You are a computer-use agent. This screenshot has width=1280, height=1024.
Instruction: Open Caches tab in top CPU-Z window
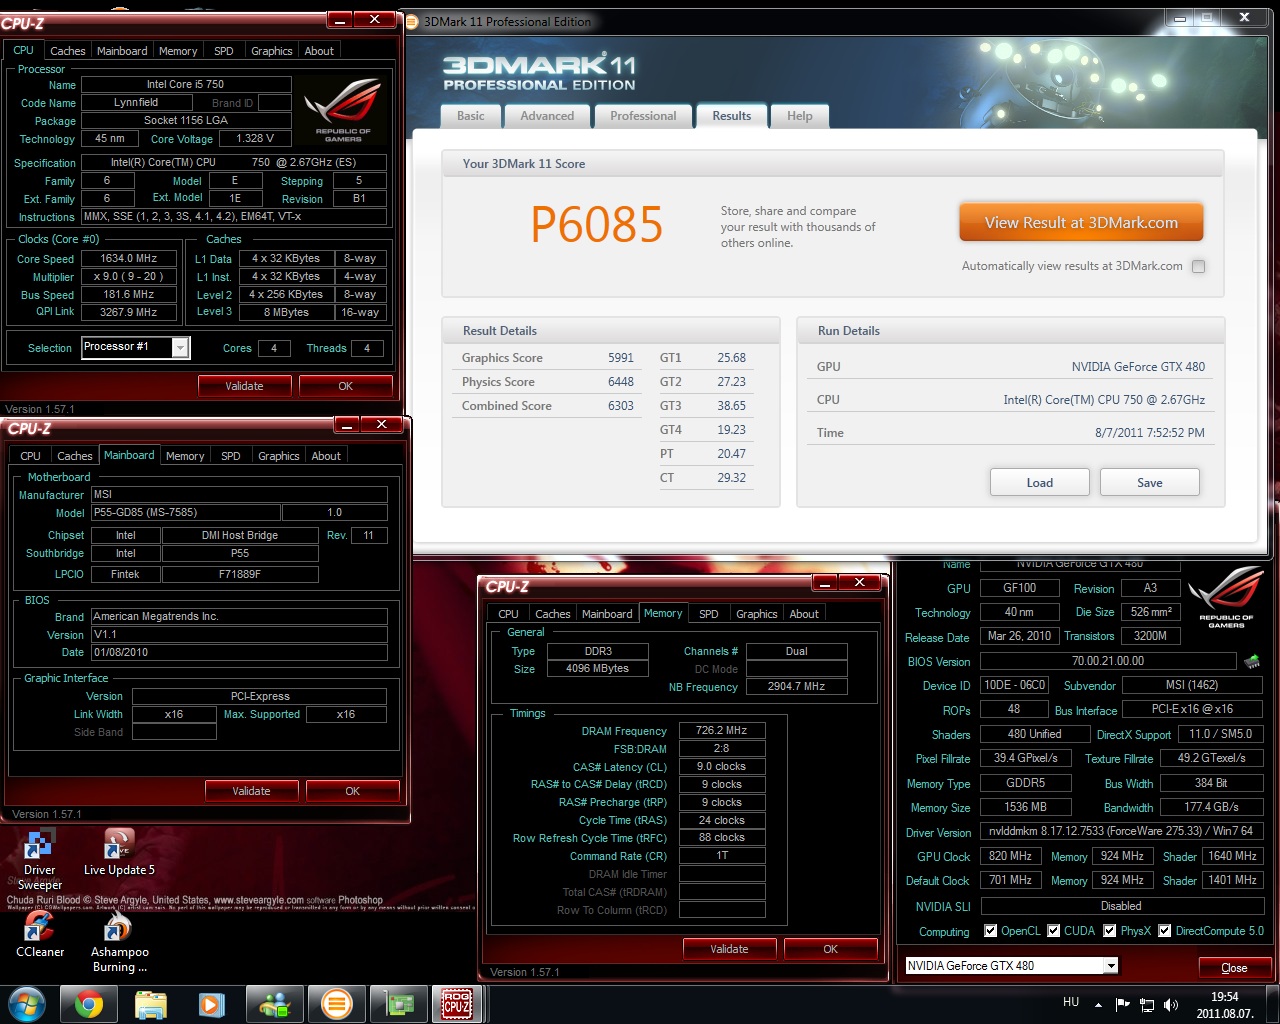(68, 51)
